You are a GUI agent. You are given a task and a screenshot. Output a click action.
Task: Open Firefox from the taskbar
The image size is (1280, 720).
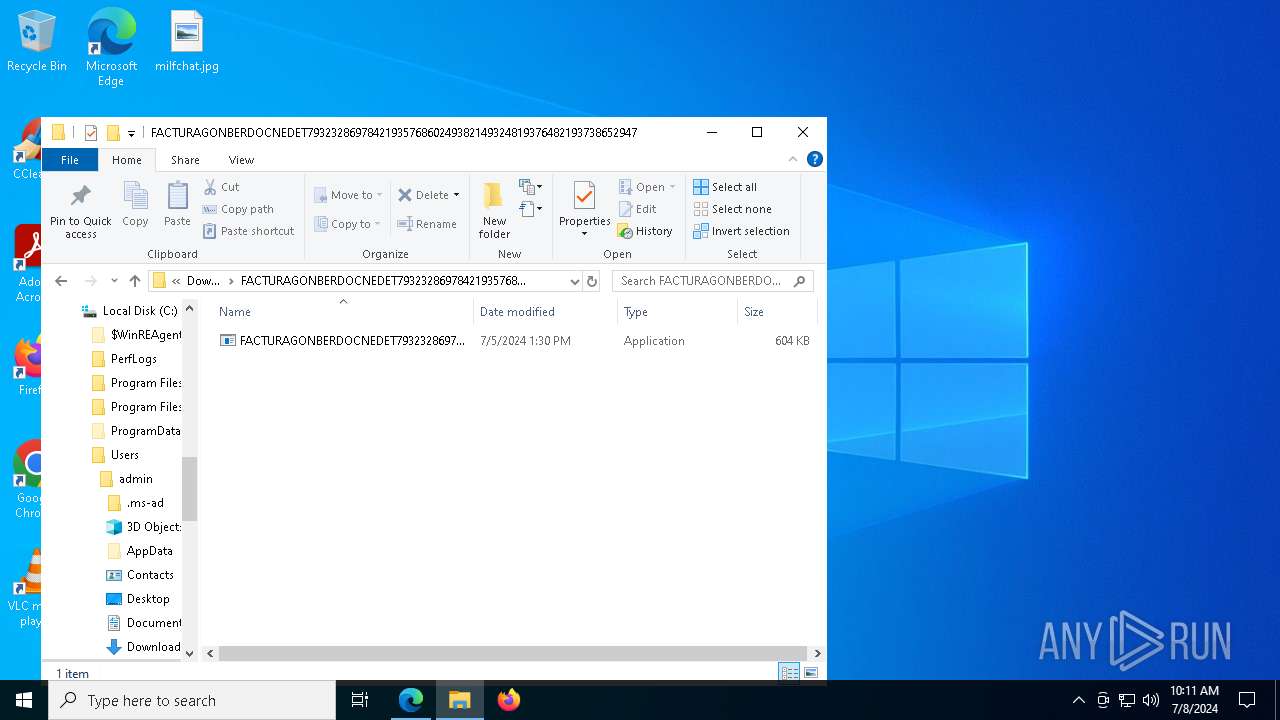(x=509, y=700)
